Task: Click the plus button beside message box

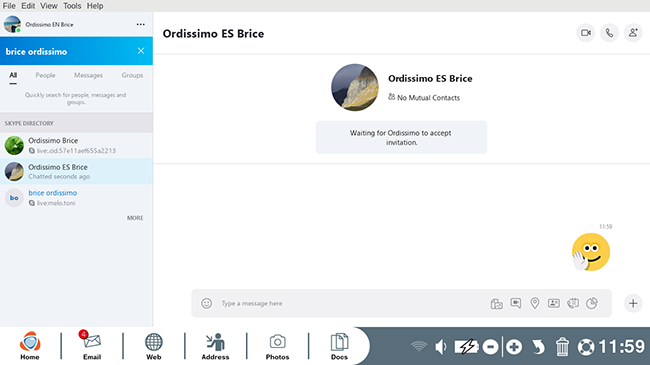Action: [633, 303]
